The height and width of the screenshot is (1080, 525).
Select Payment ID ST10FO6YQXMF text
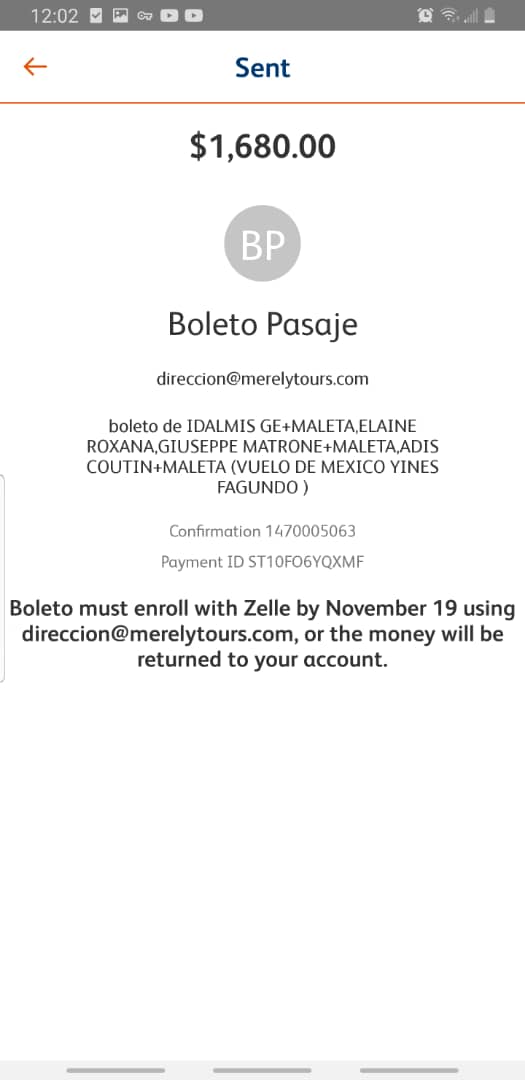[262, 562]
